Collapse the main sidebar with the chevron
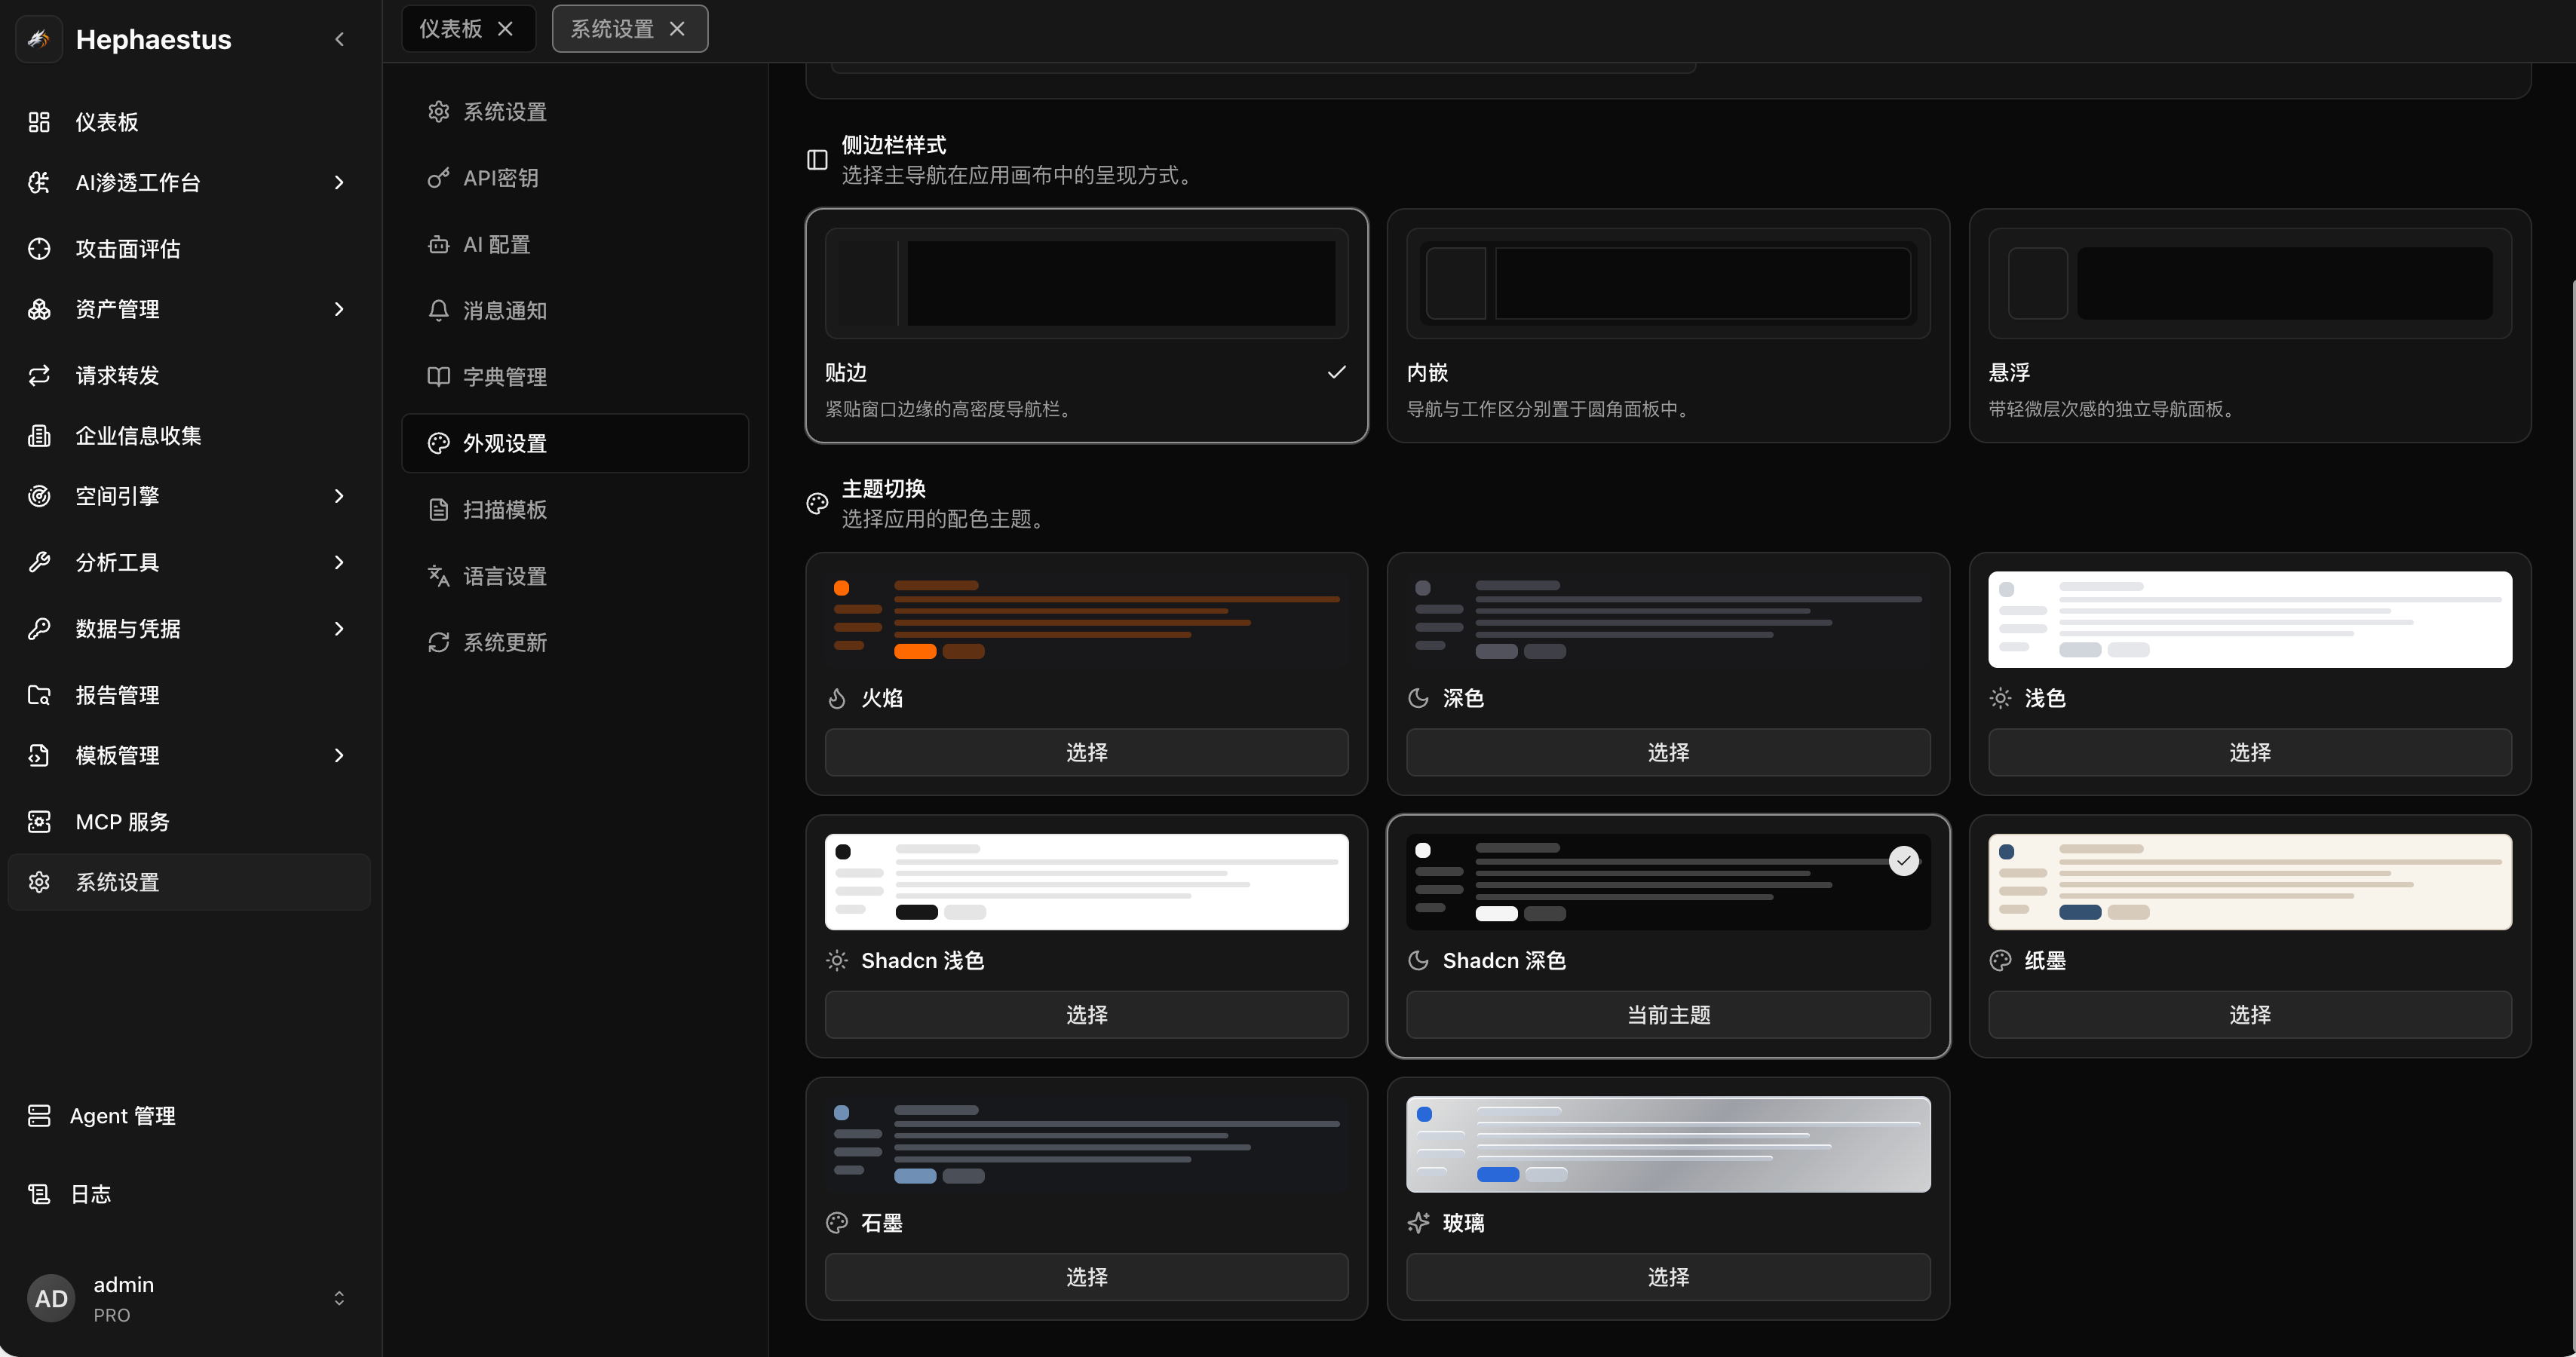The width and height of the screenshot is (2576, 1357). pyautogui.click(x=340, y=39)
